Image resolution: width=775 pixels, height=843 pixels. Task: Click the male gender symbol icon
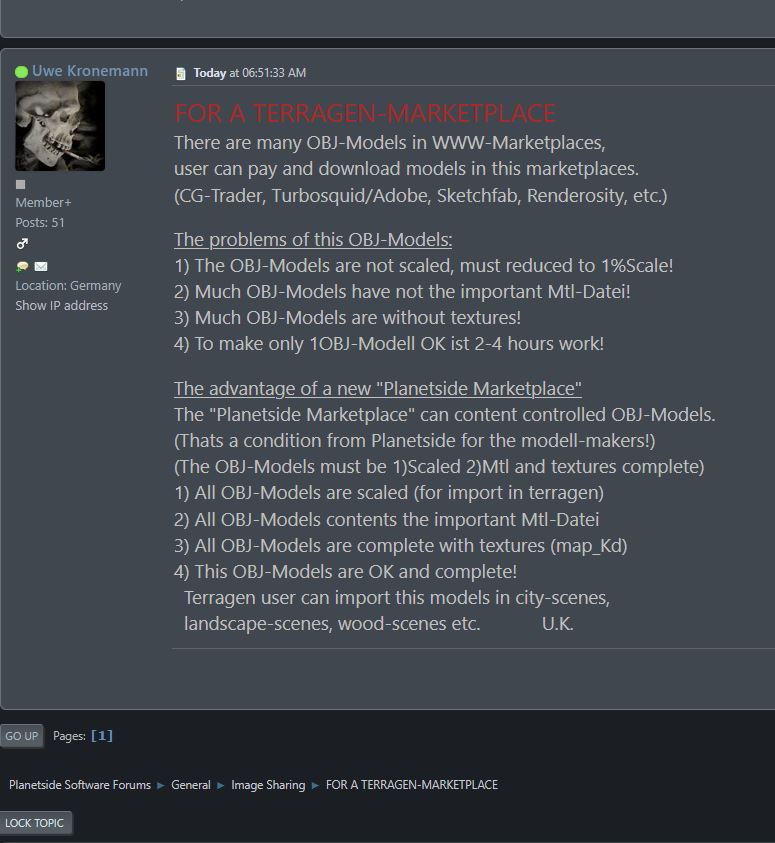(22, 244)
